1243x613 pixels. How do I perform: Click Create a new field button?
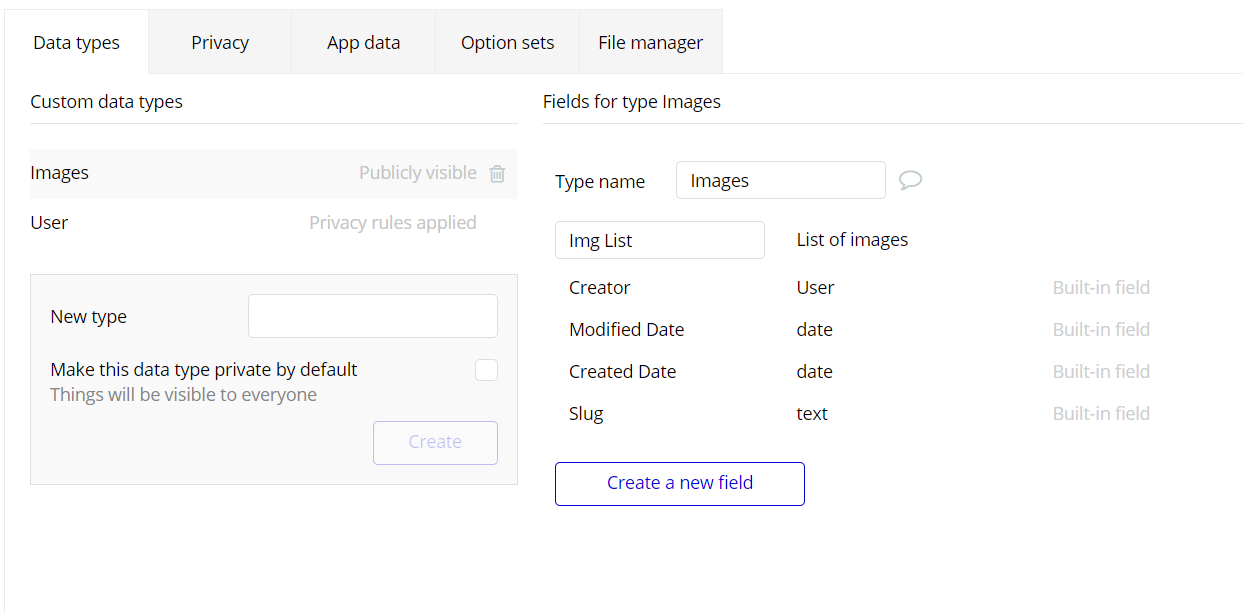click(679, 483)
